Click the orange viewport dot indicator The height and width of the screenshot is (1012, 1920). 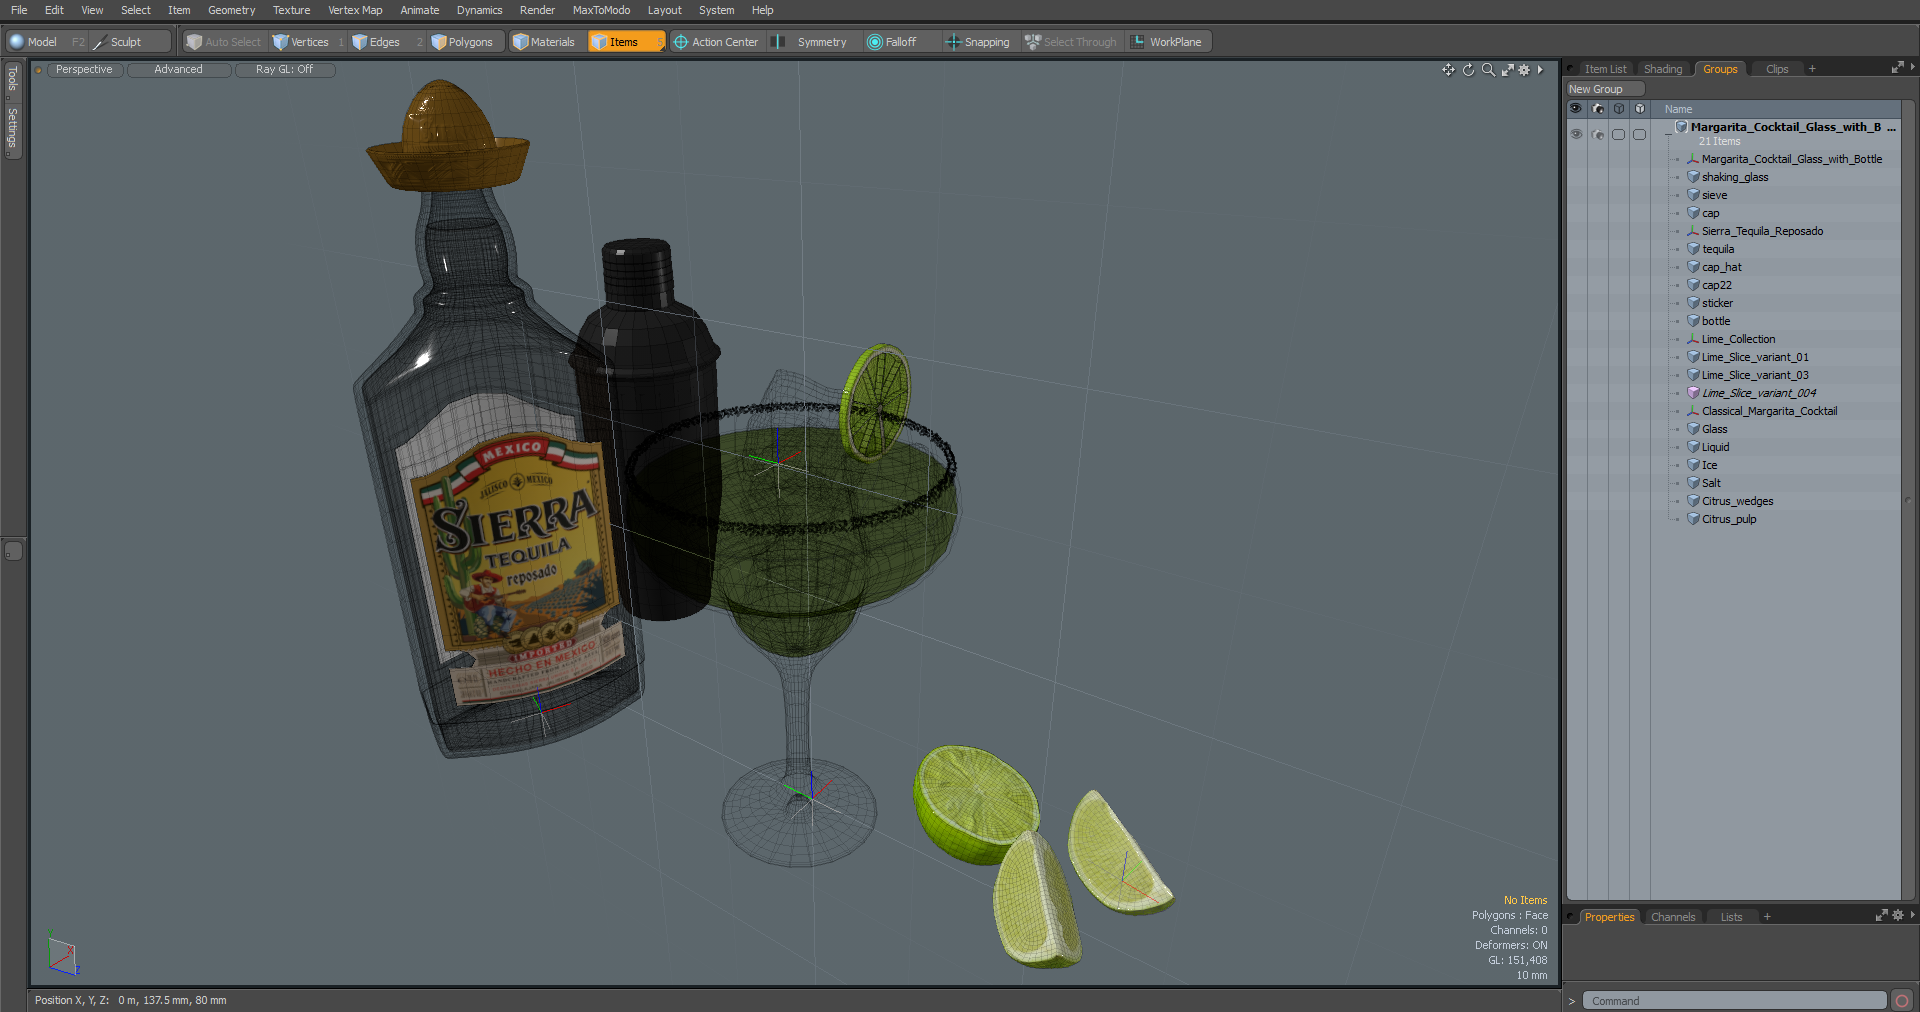point(38,70)
